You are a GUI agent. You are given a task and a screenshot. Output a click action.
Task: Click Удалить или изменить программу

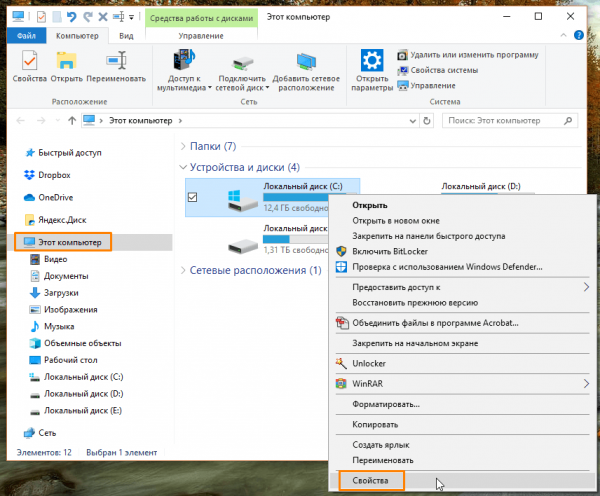468,55
